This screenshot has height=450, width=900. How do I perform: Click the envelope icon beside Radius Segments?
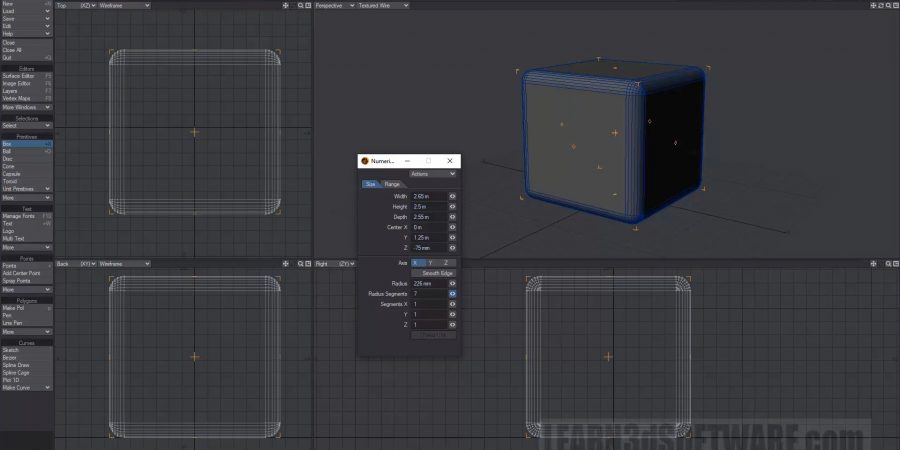coord(452,294)
